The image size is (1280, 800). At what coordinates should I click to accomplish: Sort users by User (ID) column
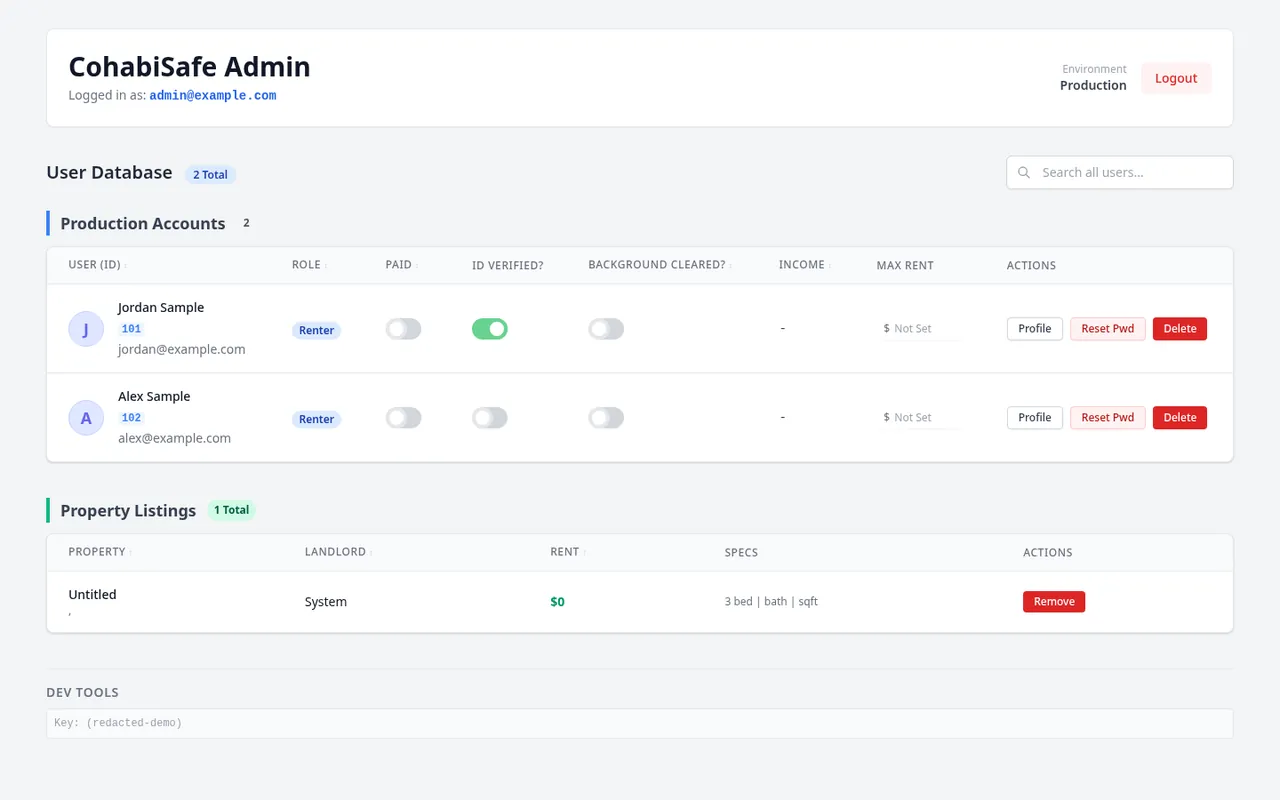click(97, 265)
